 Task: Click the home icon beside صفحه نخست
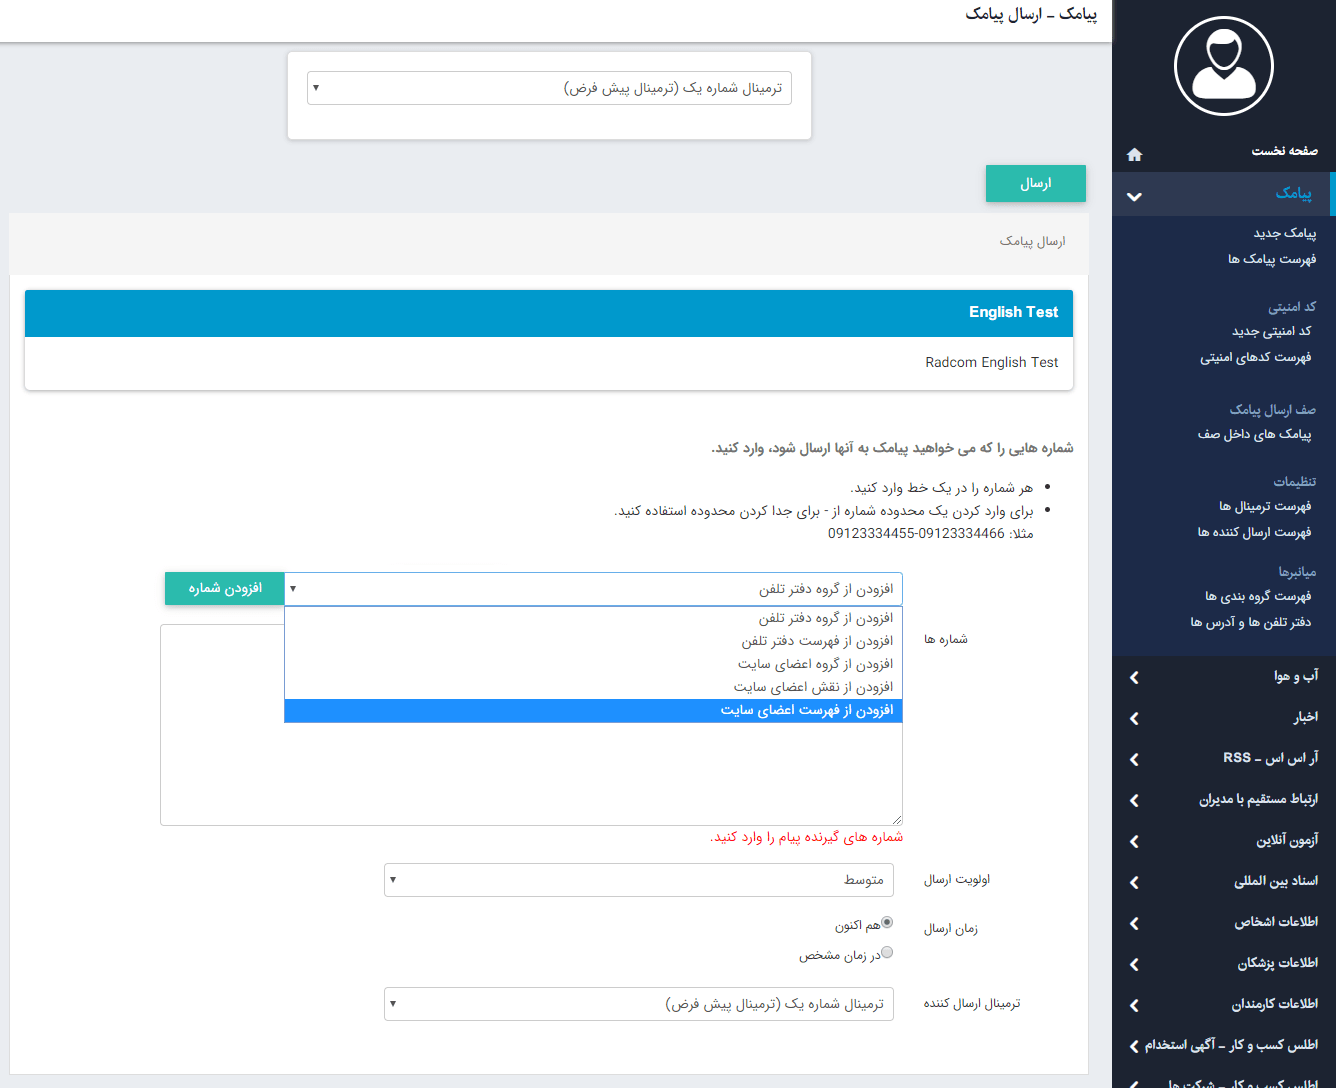[1134, 154]
